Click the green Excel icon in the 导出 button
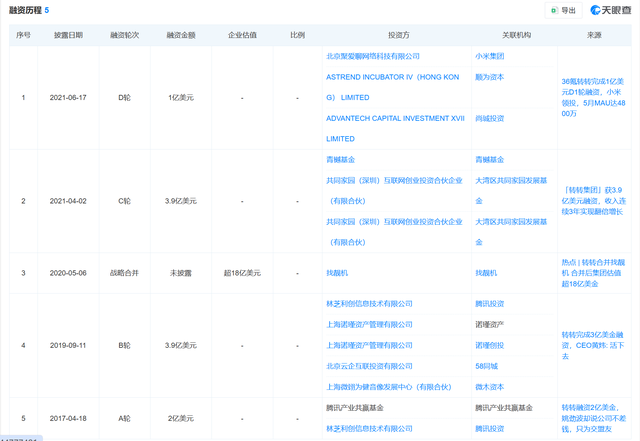The width and height of the screenshot is (640, 441). [x=554, y=11]
